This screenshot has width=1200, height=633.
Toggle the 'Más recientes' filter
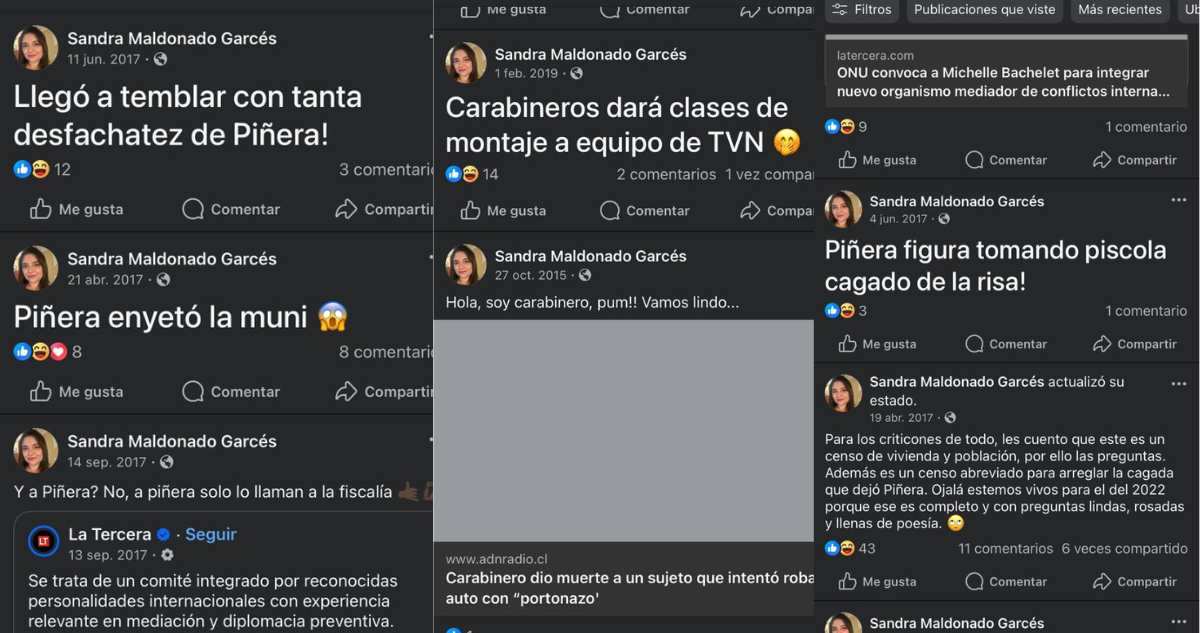pos(1120,10)
